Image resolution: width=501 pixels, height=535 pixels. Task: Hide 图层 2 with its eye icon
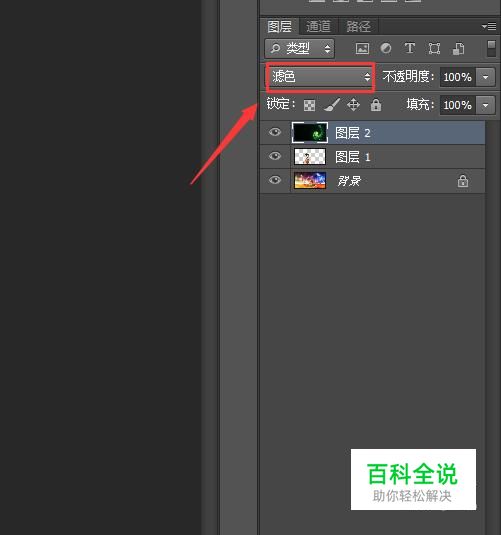275,132
